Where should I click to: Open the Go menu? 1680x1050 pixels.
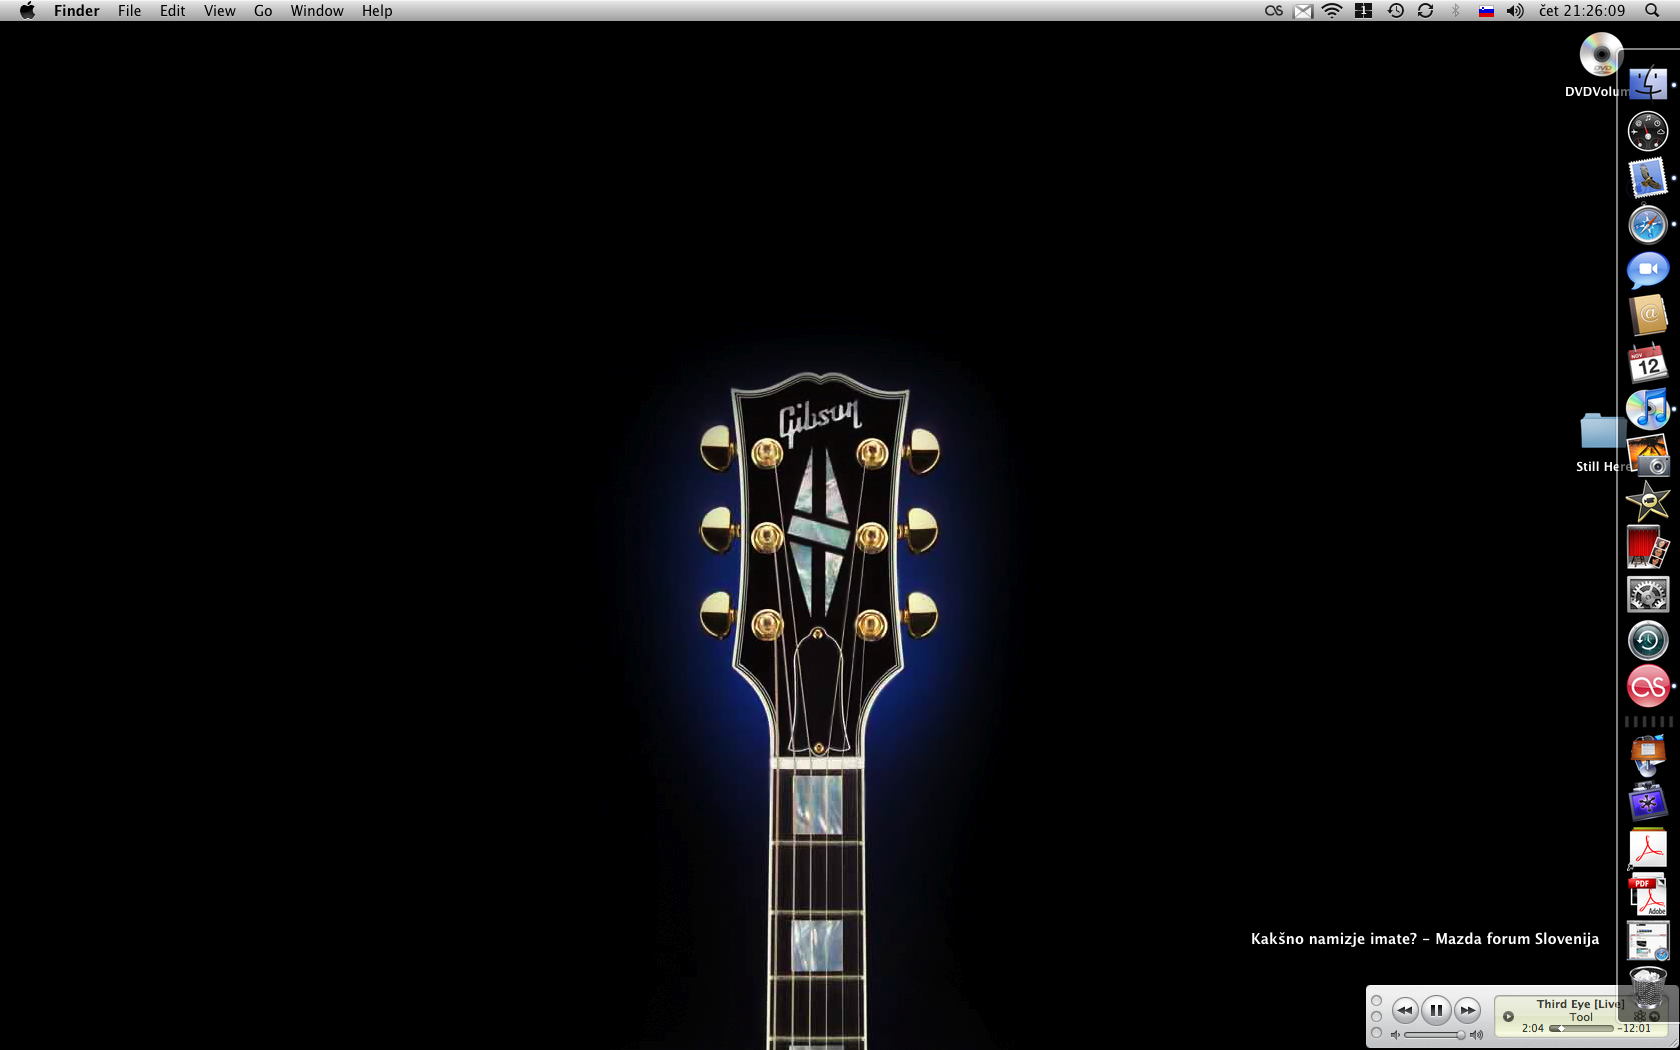tap(263, 11)
